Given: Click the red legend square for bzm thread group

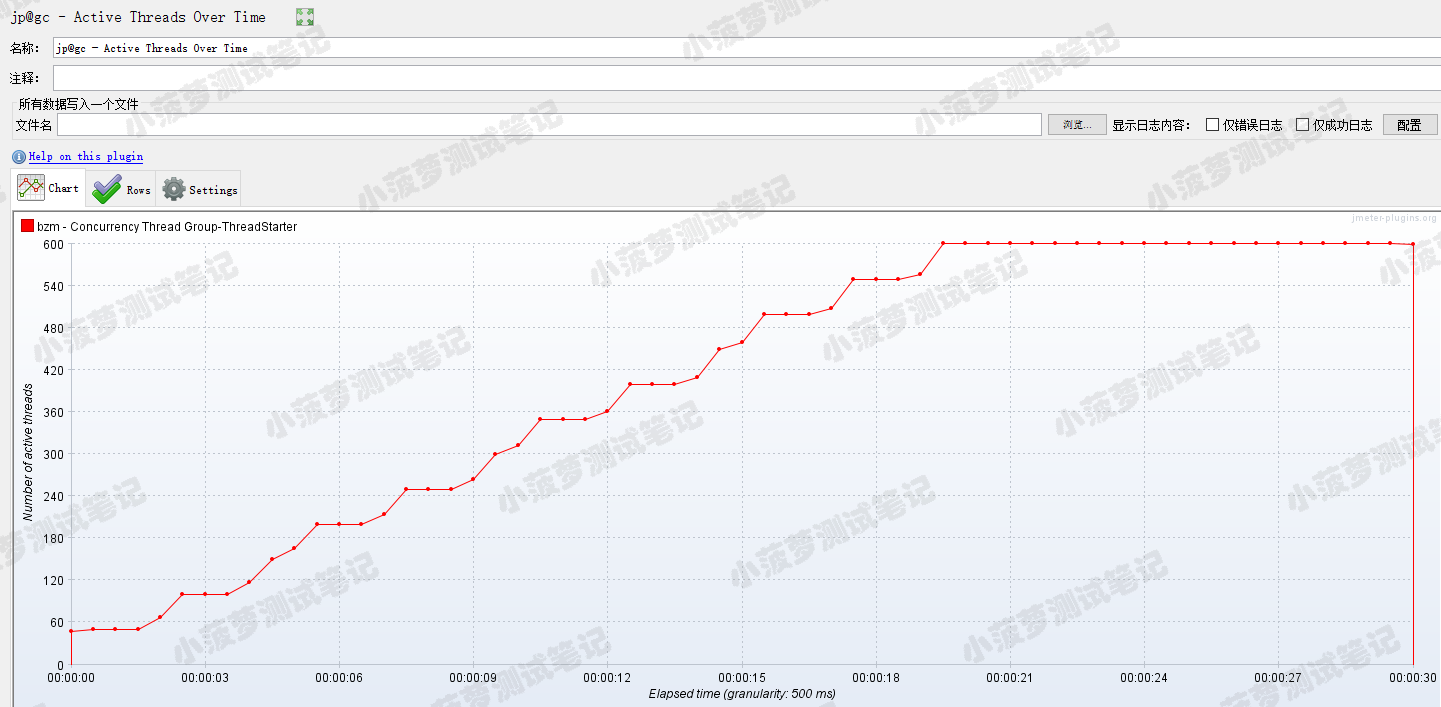Looking at the screenshot, I should pos(27,226).
